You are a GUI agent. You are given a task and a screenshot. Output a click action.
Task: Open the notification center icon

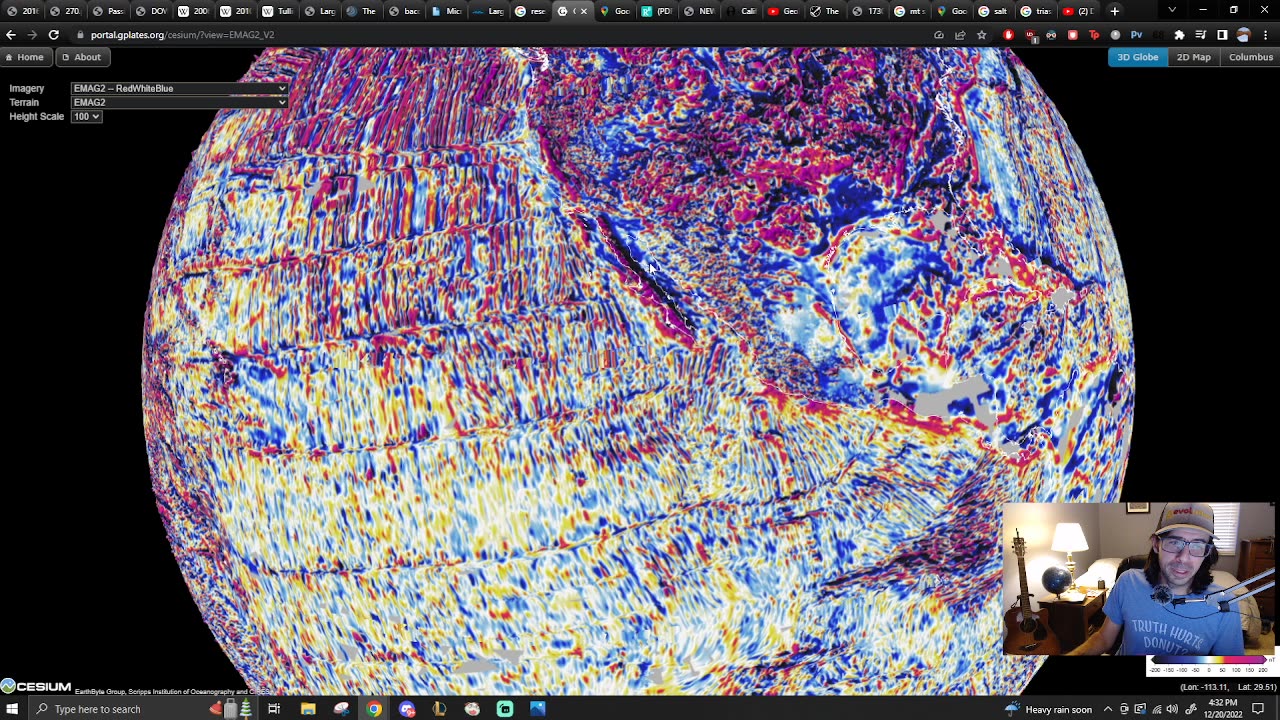1258,709
